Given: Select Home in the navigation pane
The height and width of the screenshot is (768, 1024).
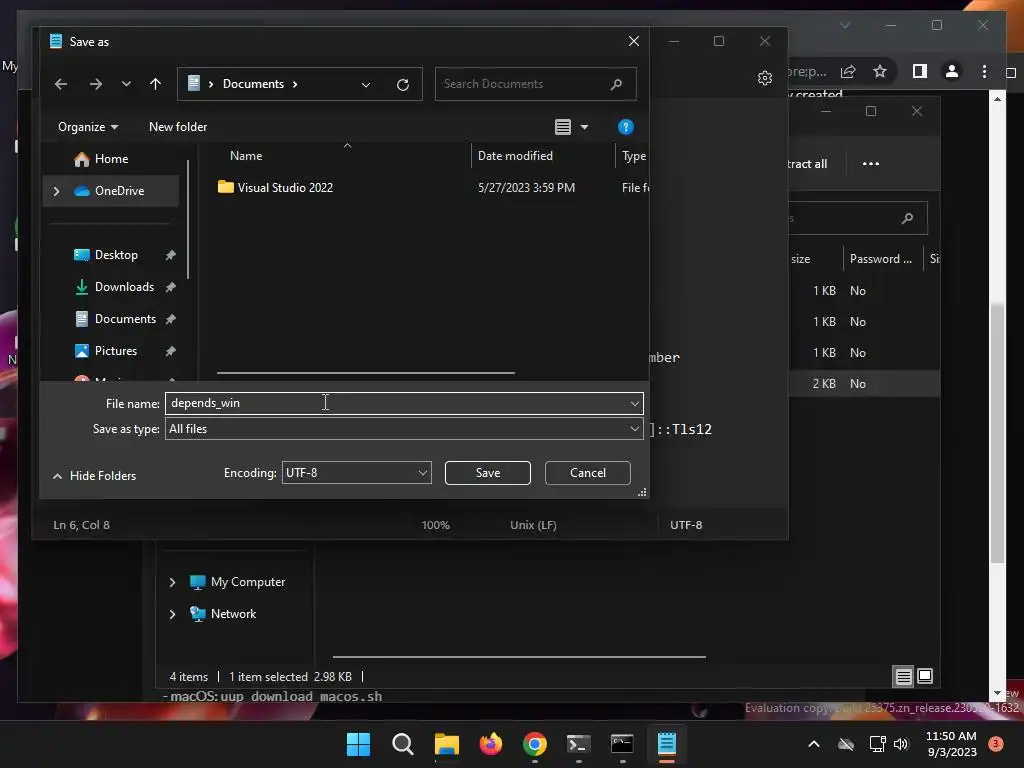Looking at the screenshot, I should pyautogui.click(x=111, y=159).
